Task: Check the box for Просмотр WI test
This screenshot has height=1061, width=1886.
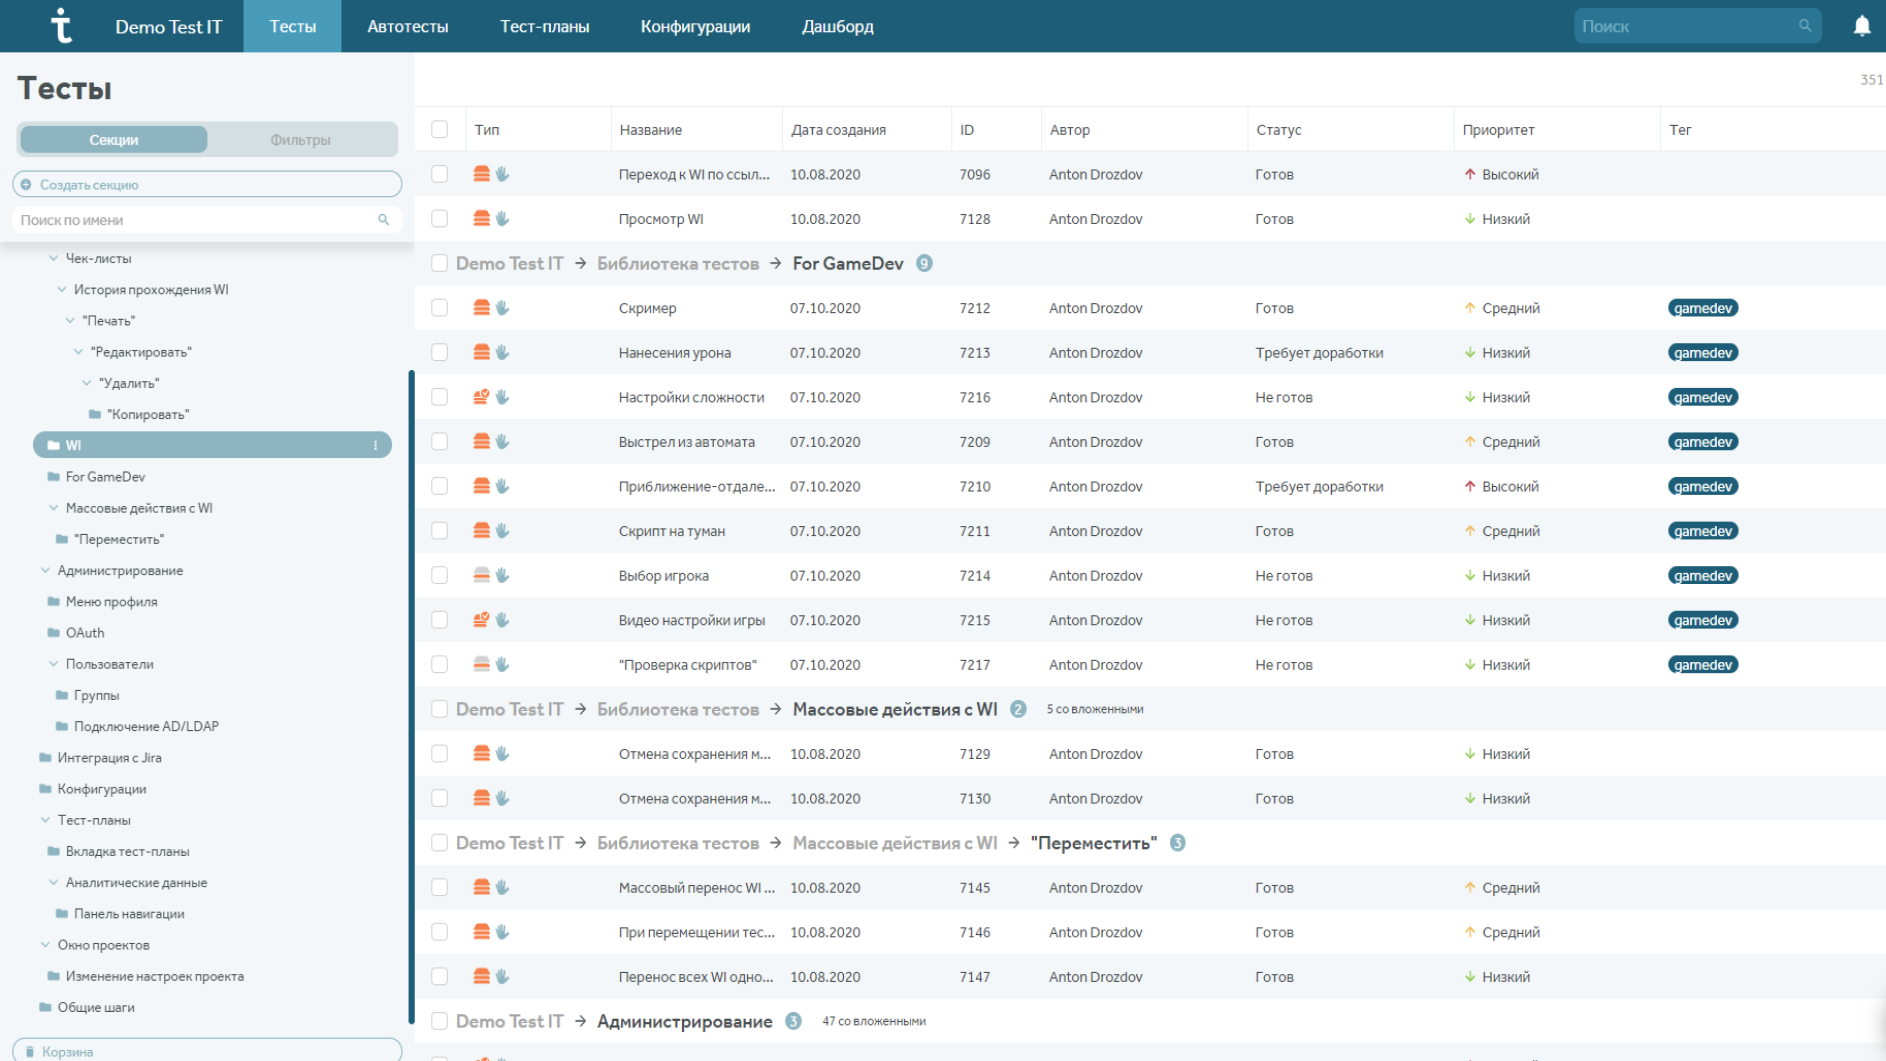Action: pyautogui.click(x=439, y=219)
